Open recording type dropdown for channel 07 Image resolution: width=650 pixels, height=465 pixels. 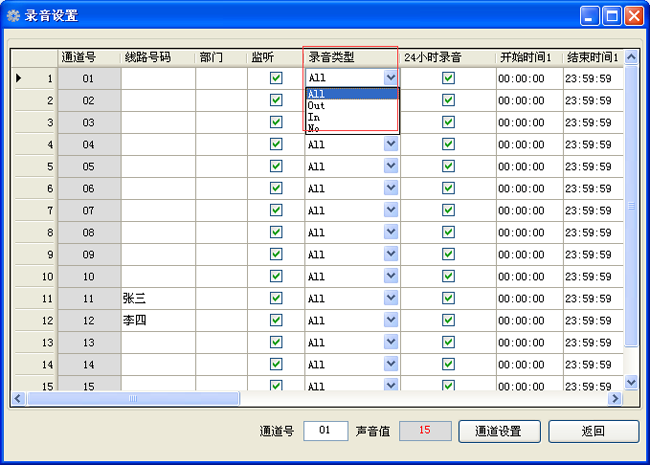pyautogui.click(x=390, y=210)
